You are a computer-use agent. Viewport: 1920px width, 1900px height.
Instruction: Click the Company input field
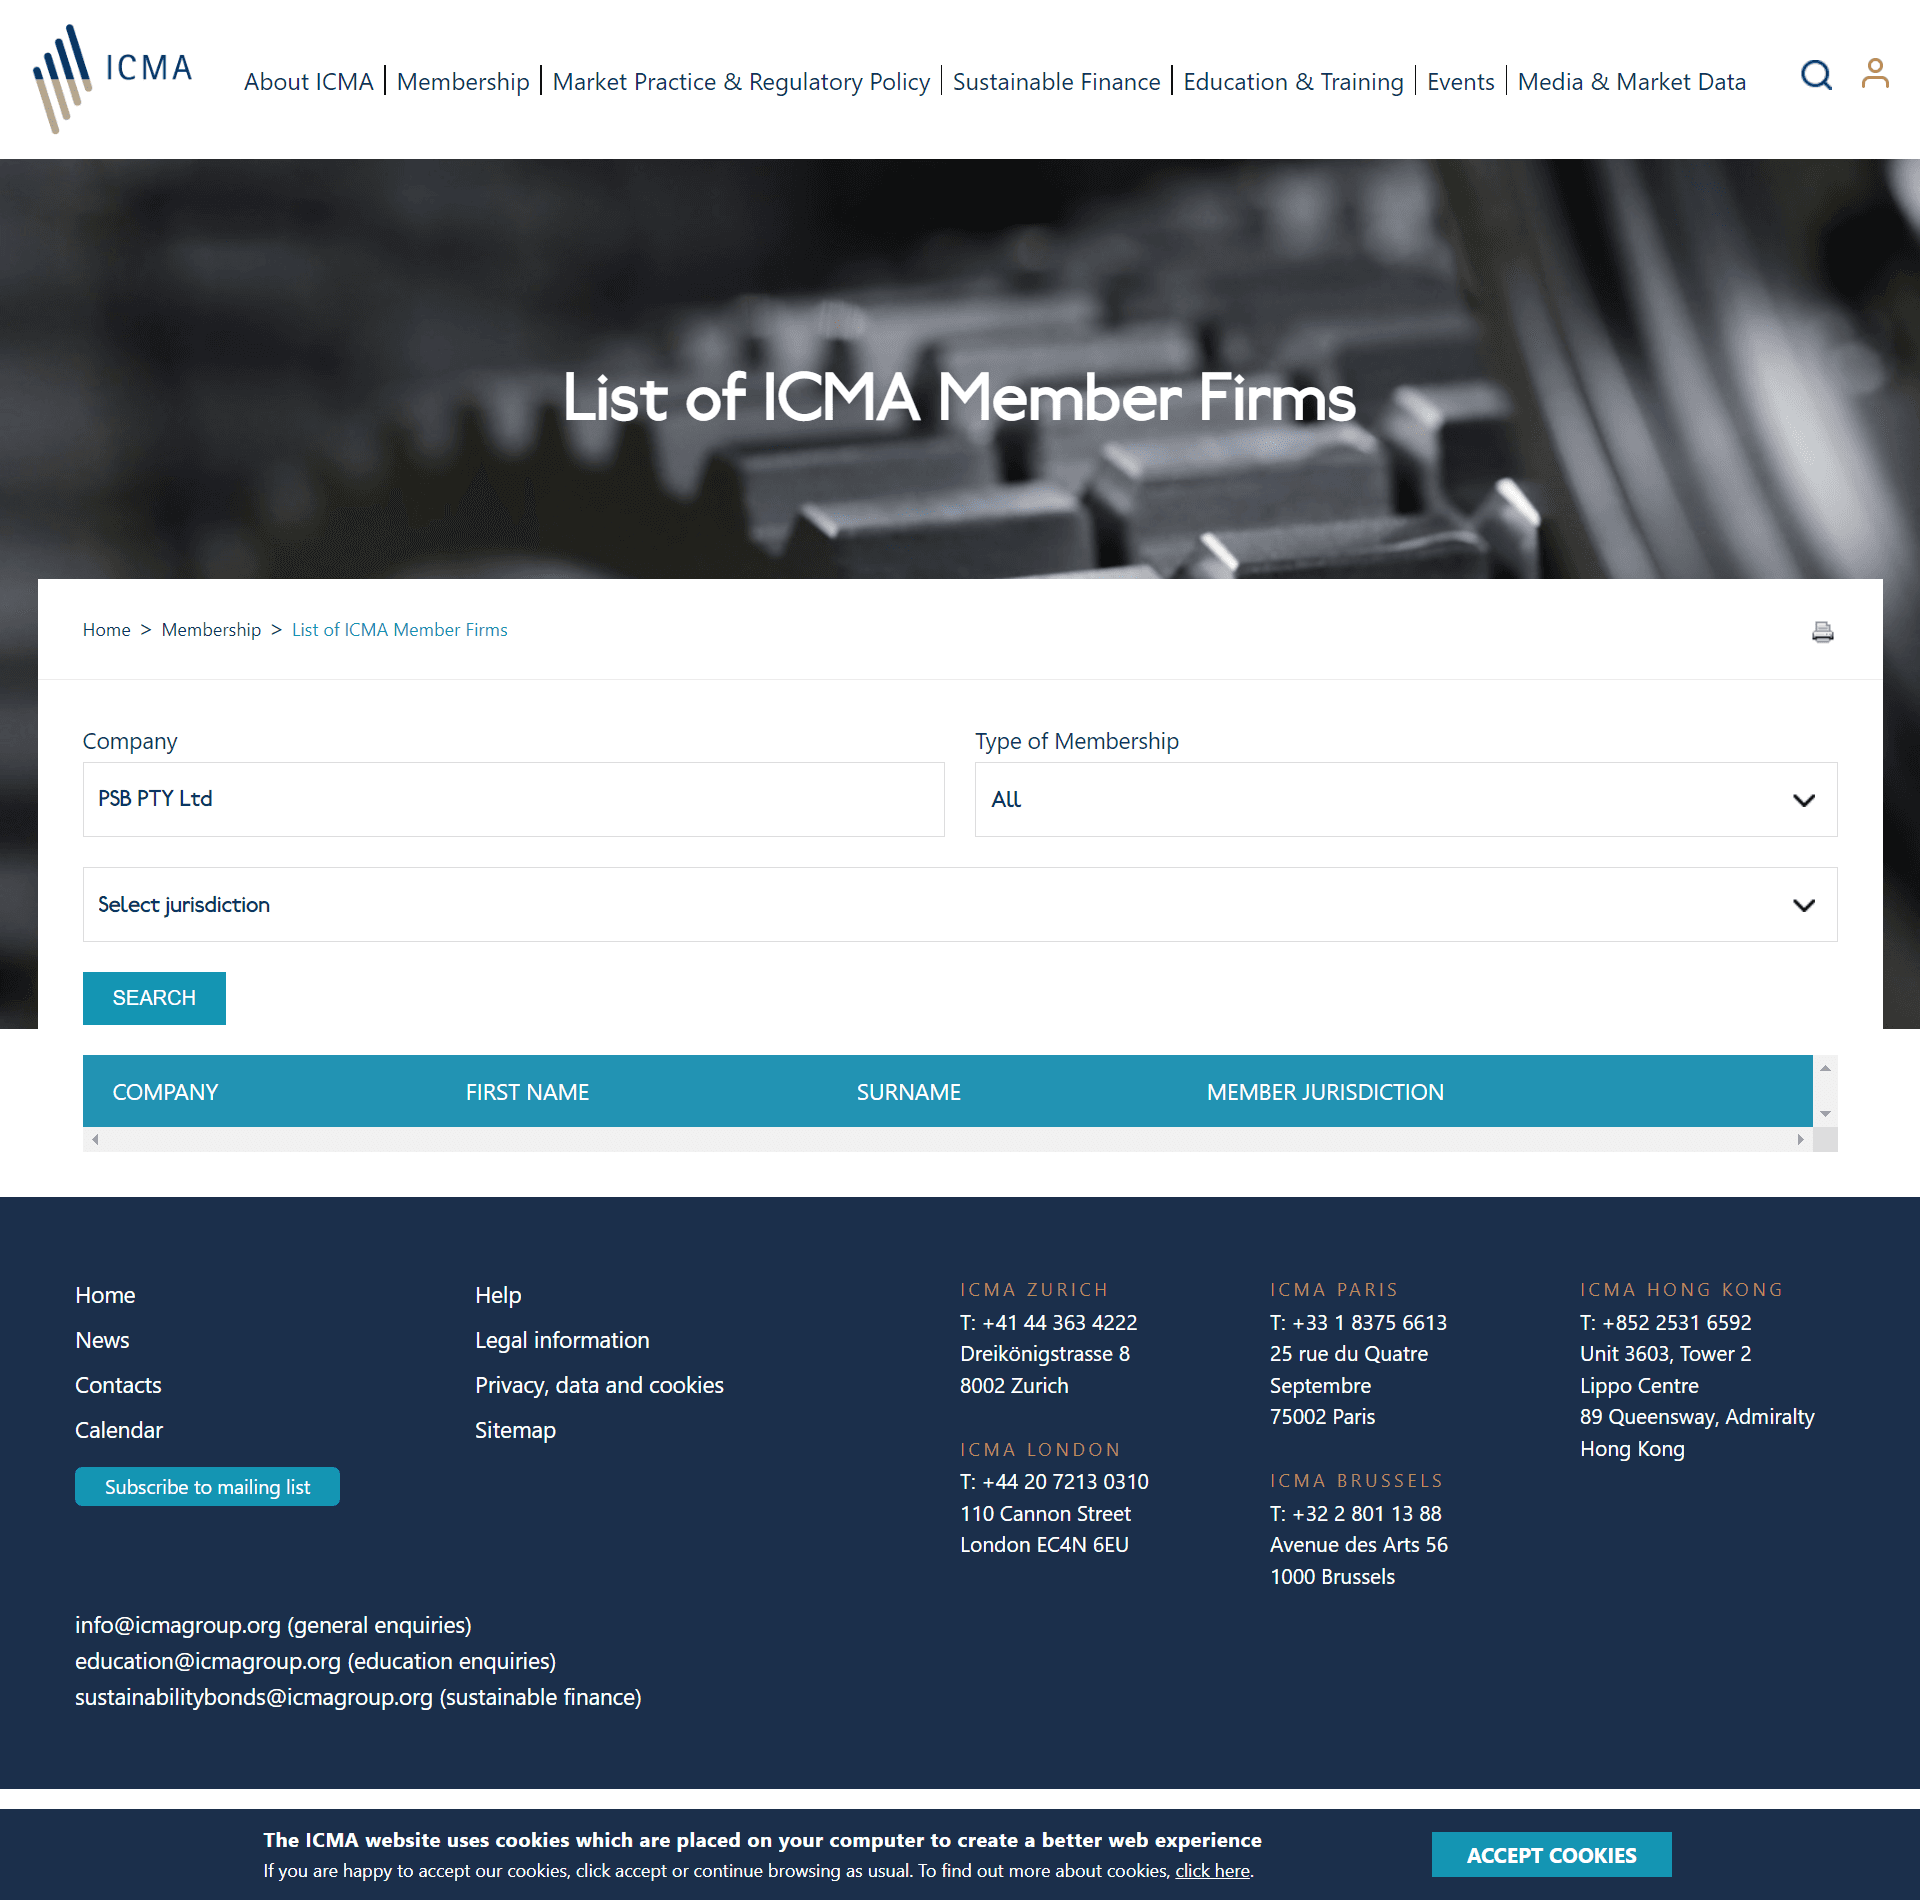[x=513, y=799]
